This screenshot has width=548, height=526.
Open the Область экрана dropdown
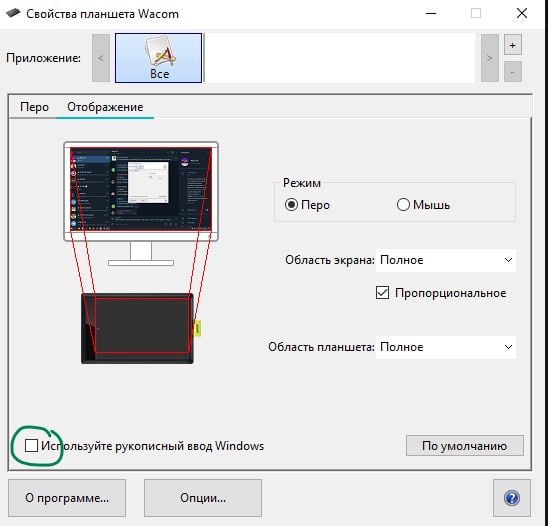tap(446, 260)
